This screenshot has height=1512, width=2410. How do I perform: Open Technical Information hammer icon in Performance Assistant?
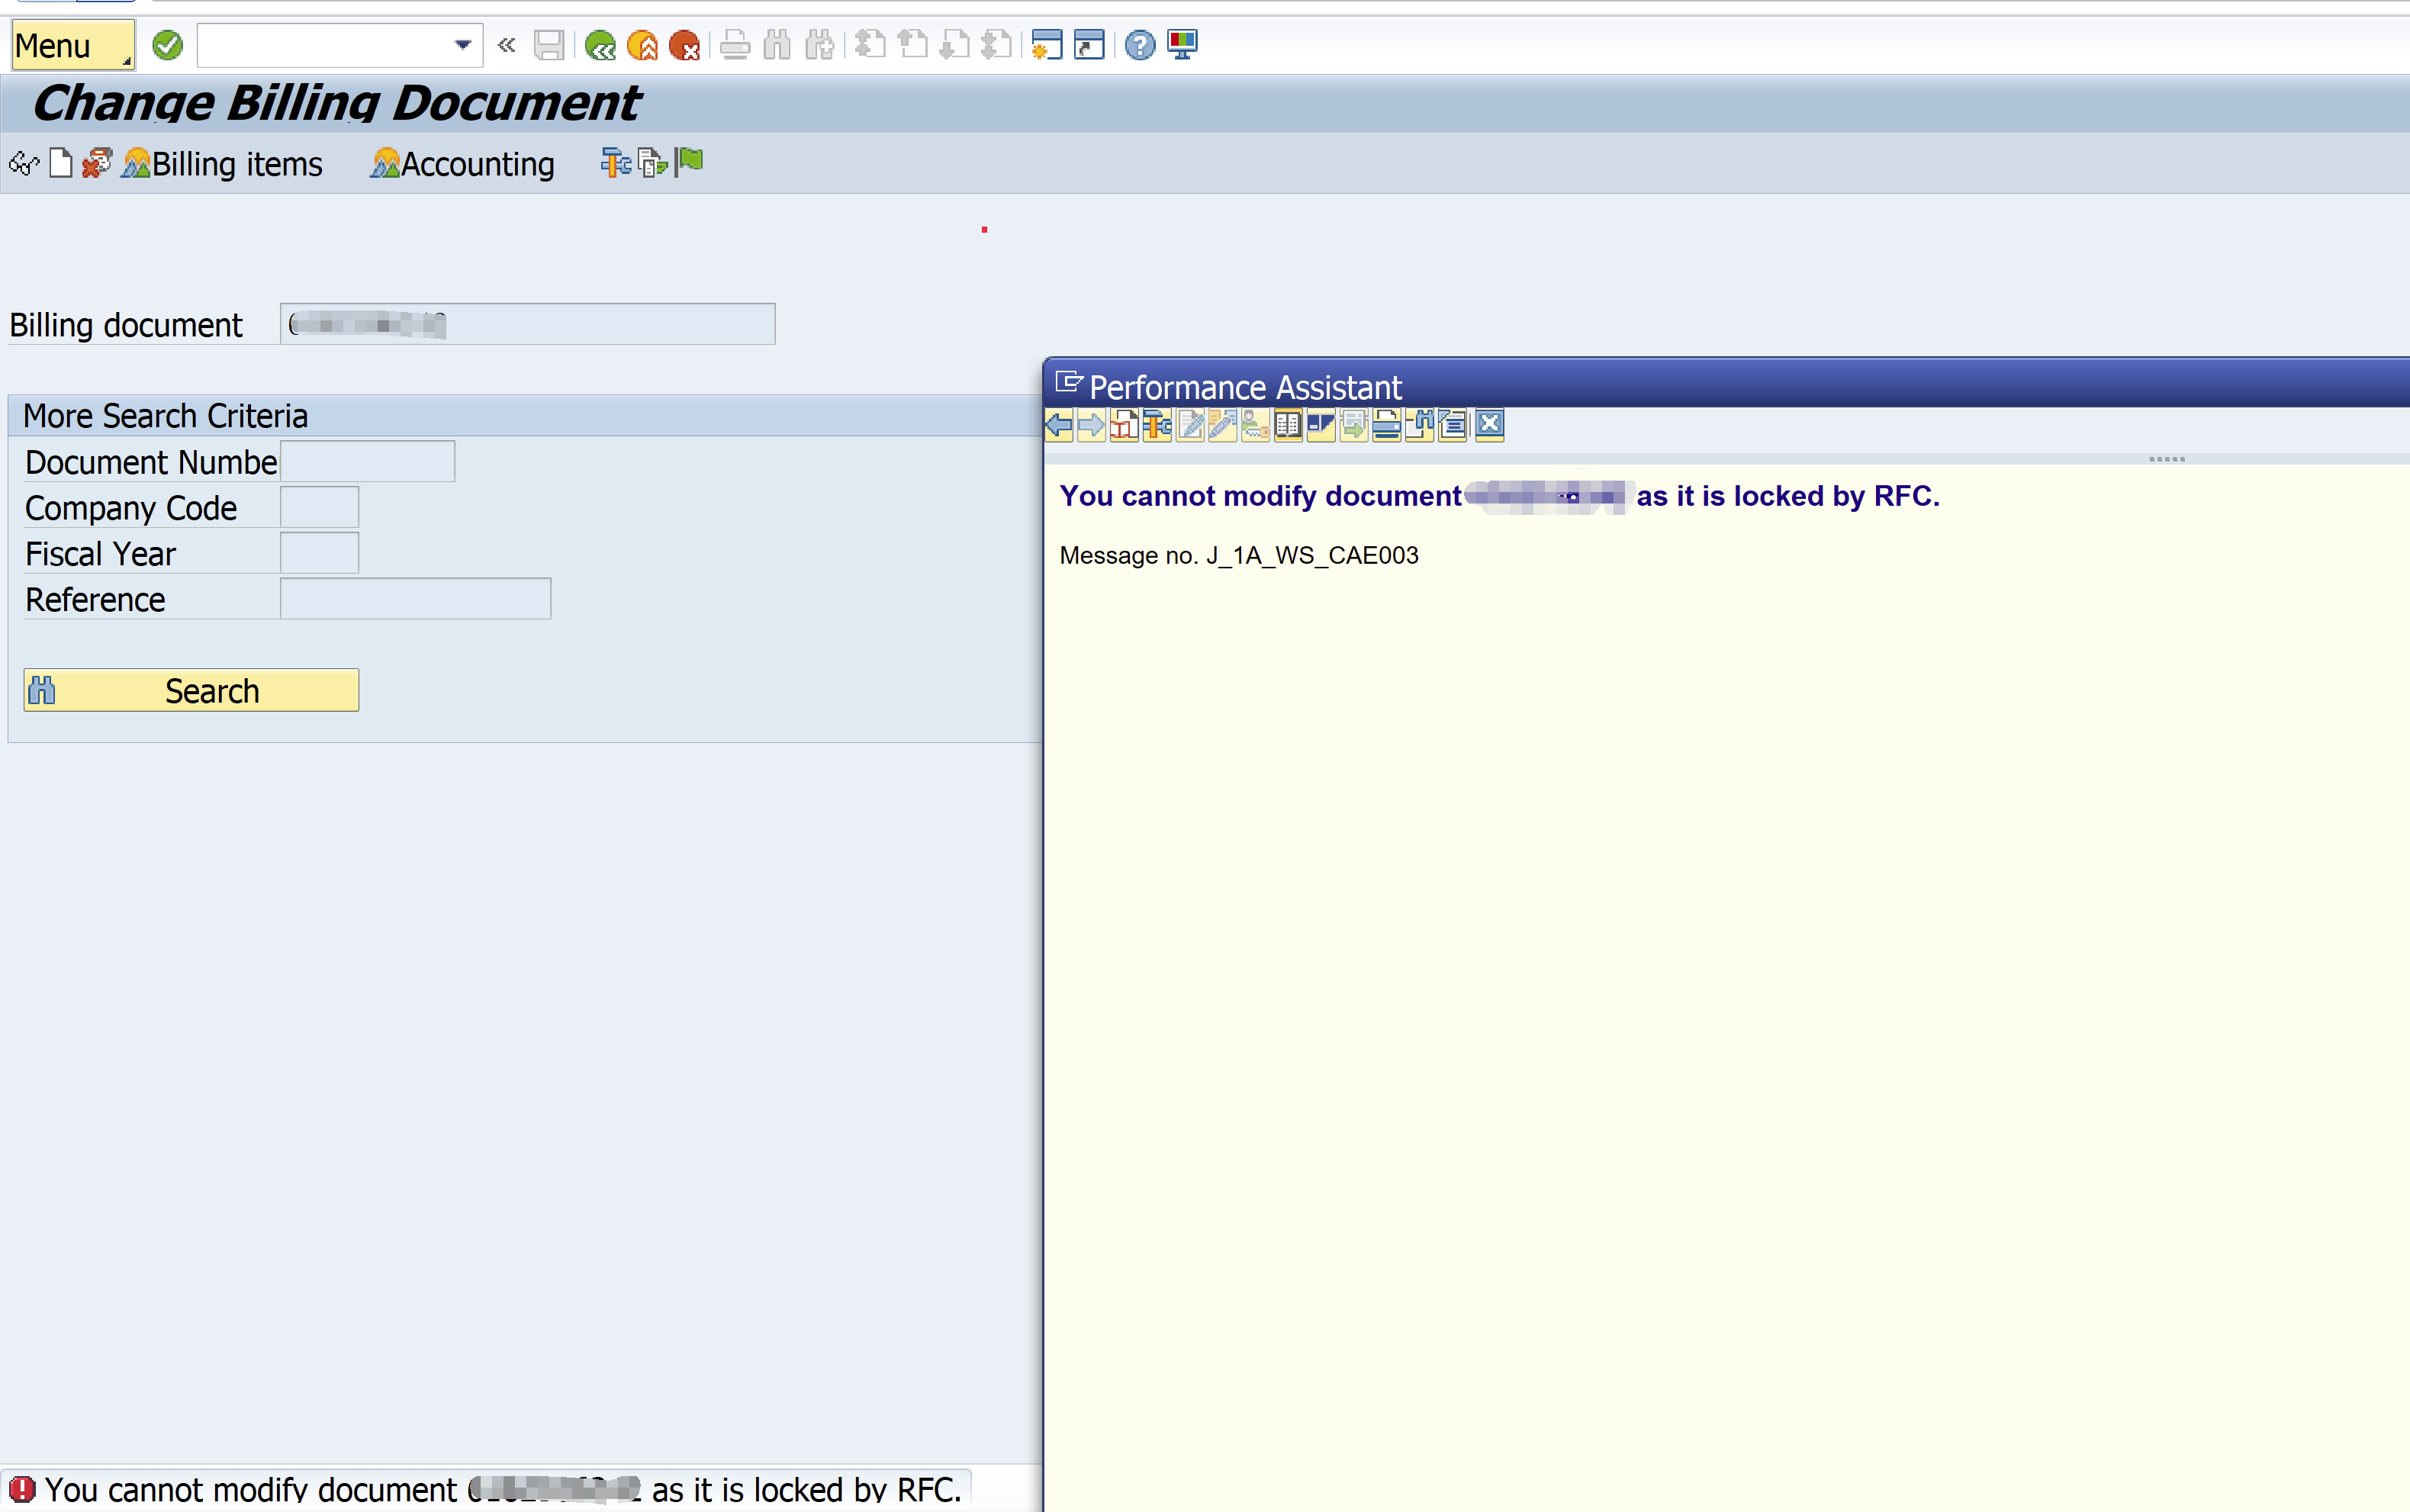[1157, 426]
